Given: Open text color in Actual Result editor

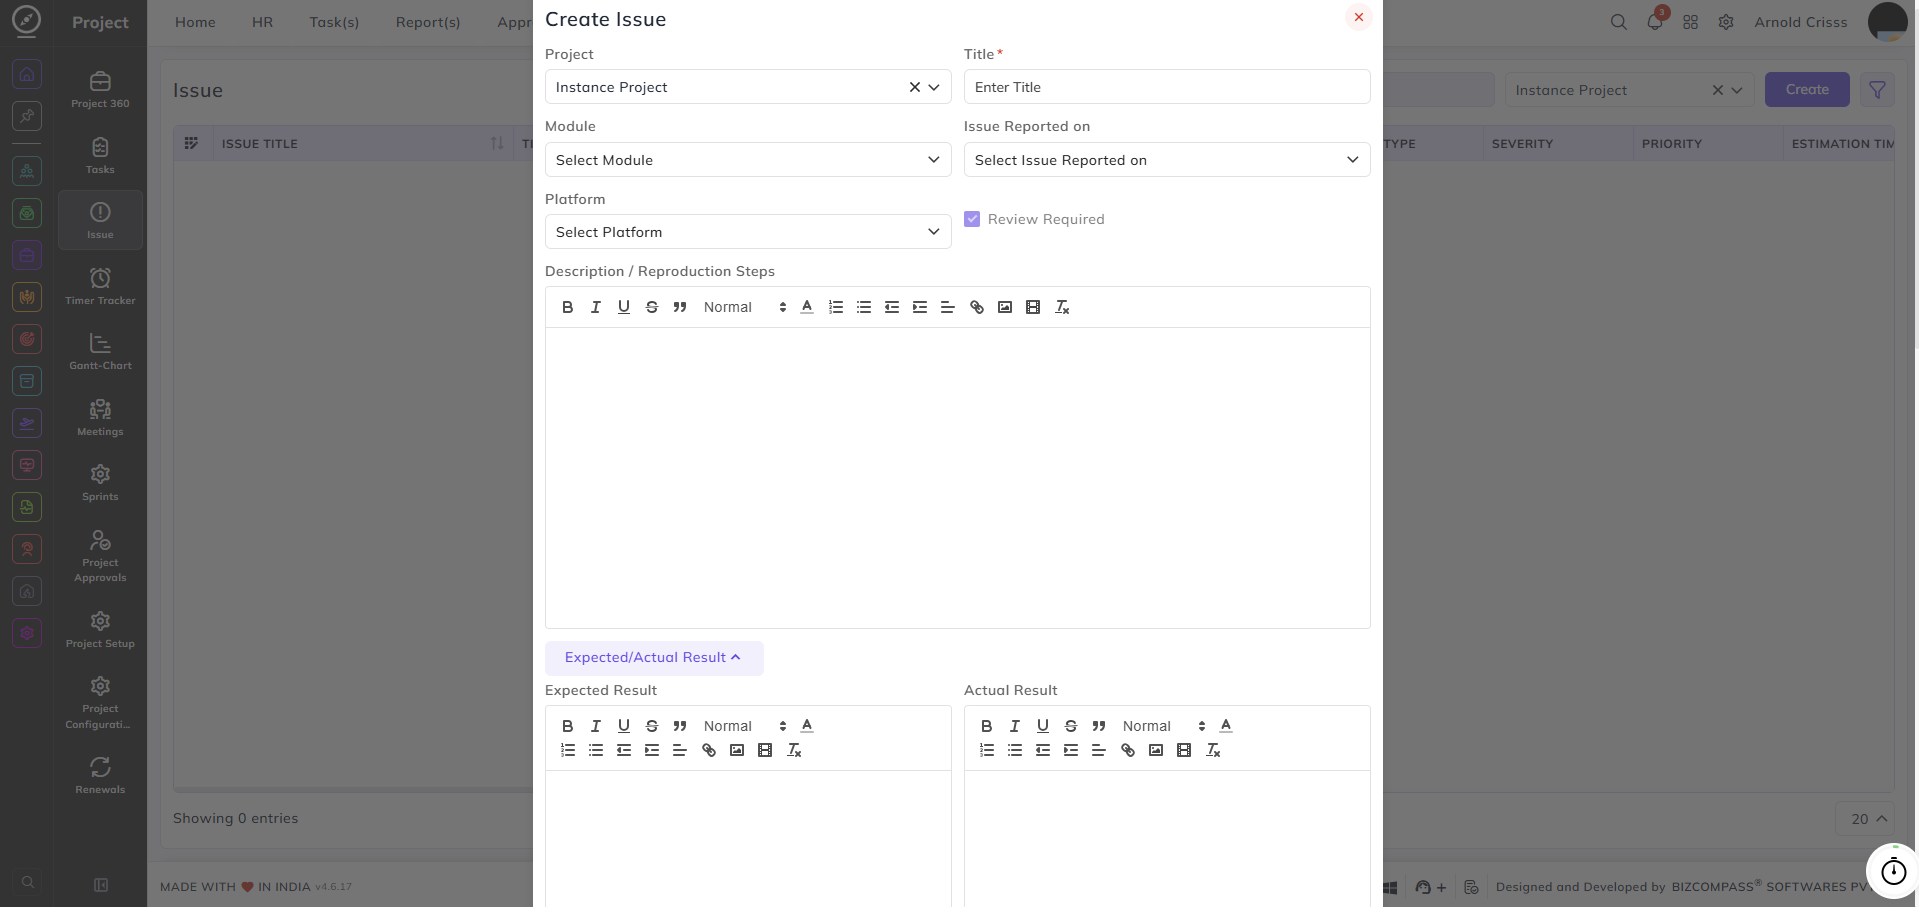Looking at the screenshot, I should pyautogui.click(x=1226, y=726).
